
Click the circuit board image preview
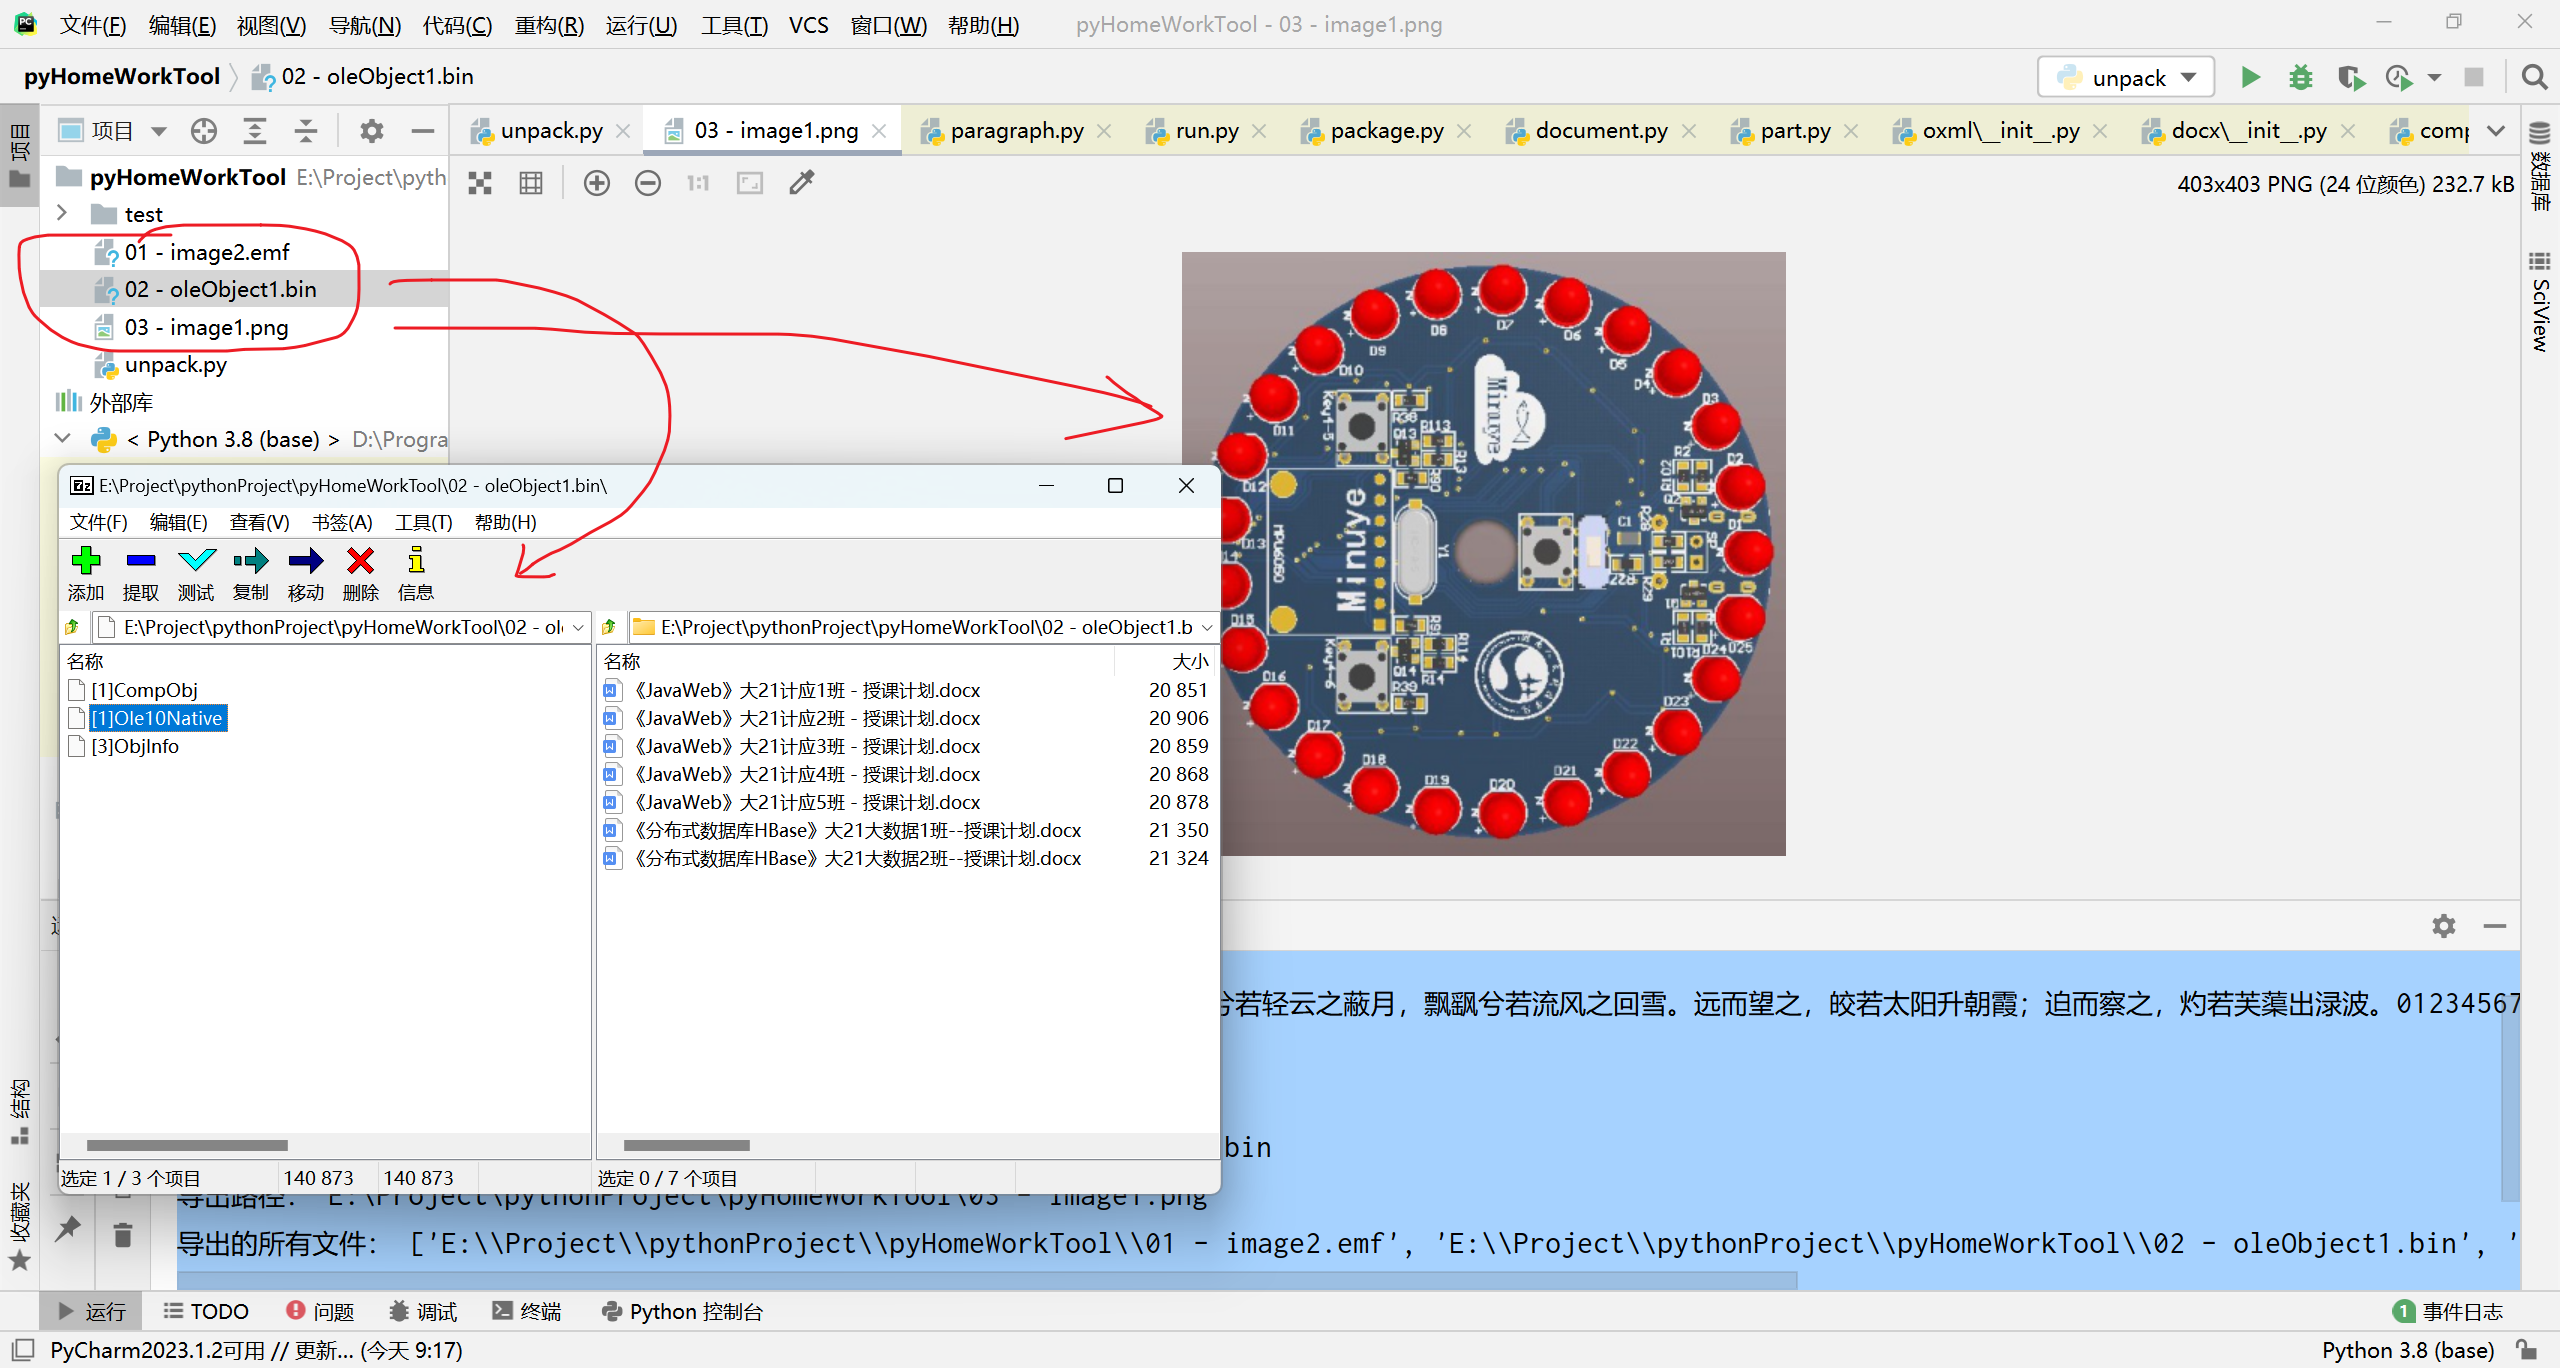click(x=1483, y=553)
